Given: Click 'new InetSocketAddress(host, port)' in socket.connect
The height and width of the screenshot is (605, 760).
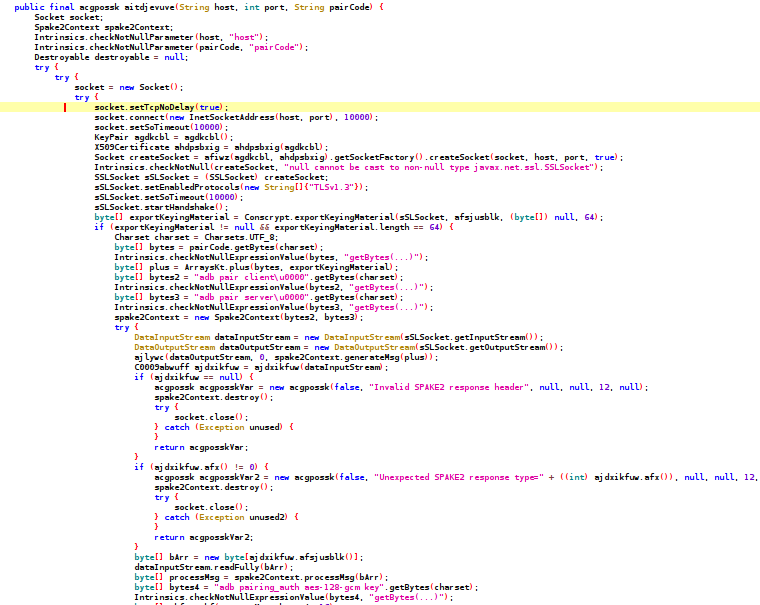Looking at the screenshot, I should [x=252, y=117].
